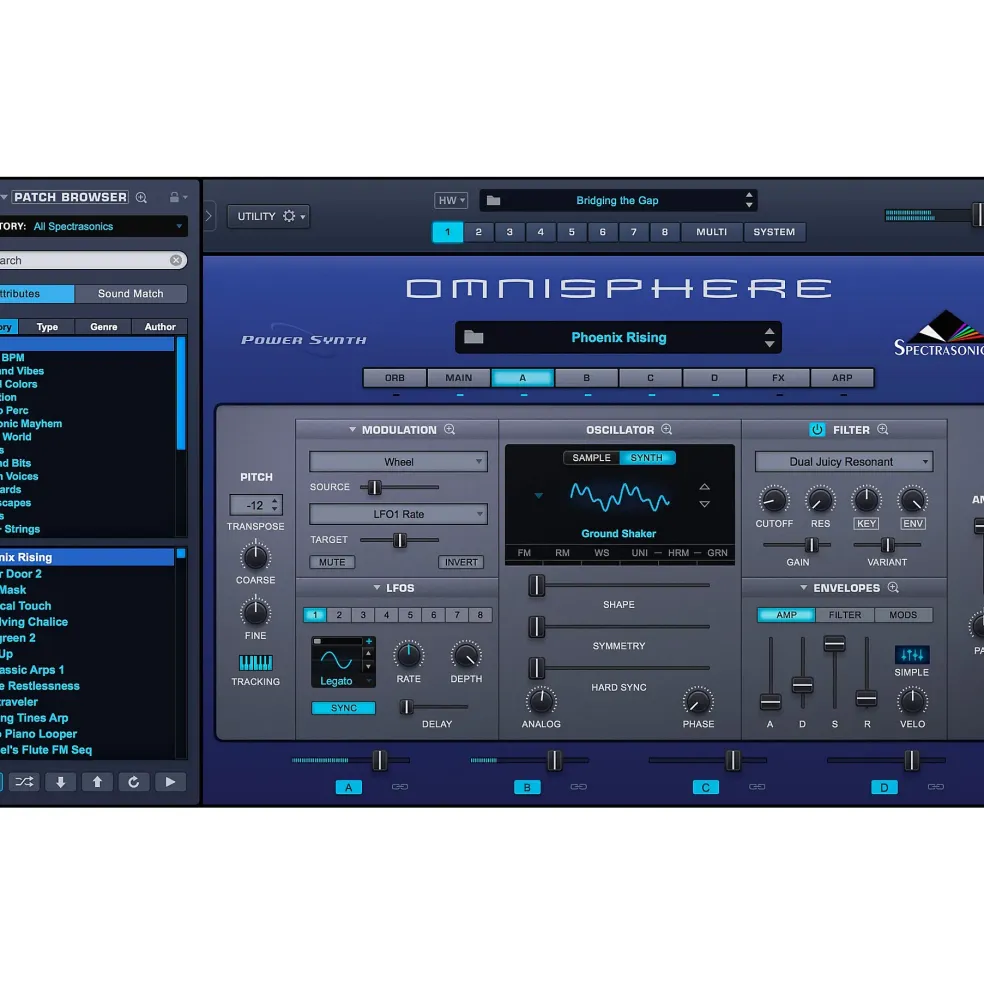Image resolution: width=984 pixels, height=985 pixels.
Task: Click the Patch Browser lock icon
Action: pyautogui.click(x=174, y=197)
